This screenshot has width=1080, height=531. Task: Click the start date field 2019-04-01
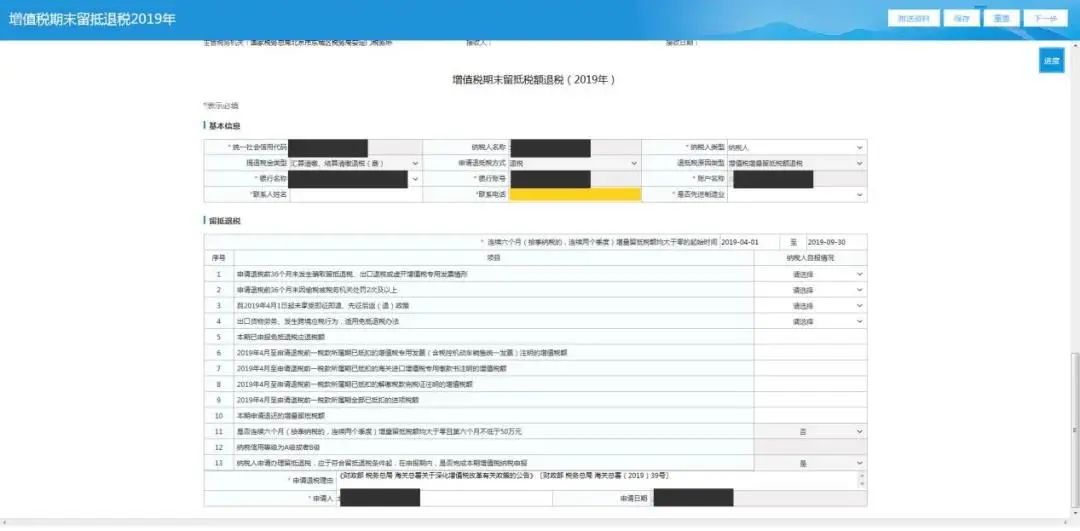(749, 242)
